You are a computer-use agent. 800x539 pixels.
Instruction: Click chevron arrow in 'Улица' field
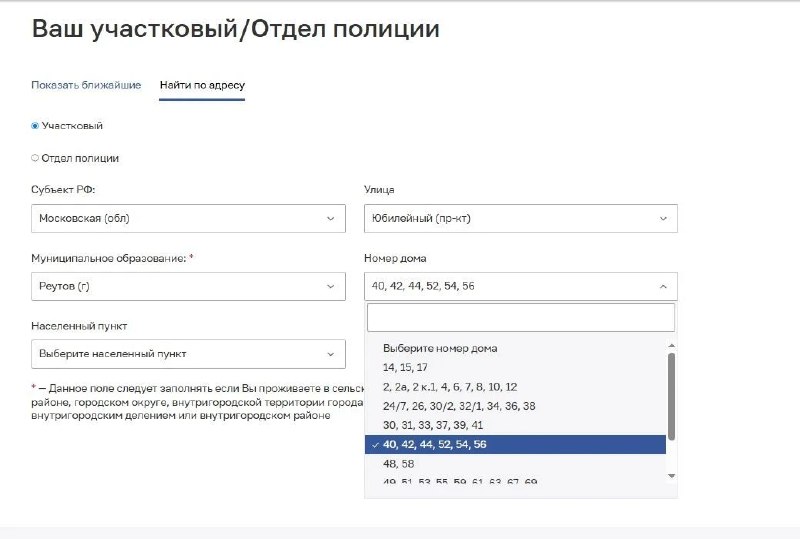click(x=663, y=218)
